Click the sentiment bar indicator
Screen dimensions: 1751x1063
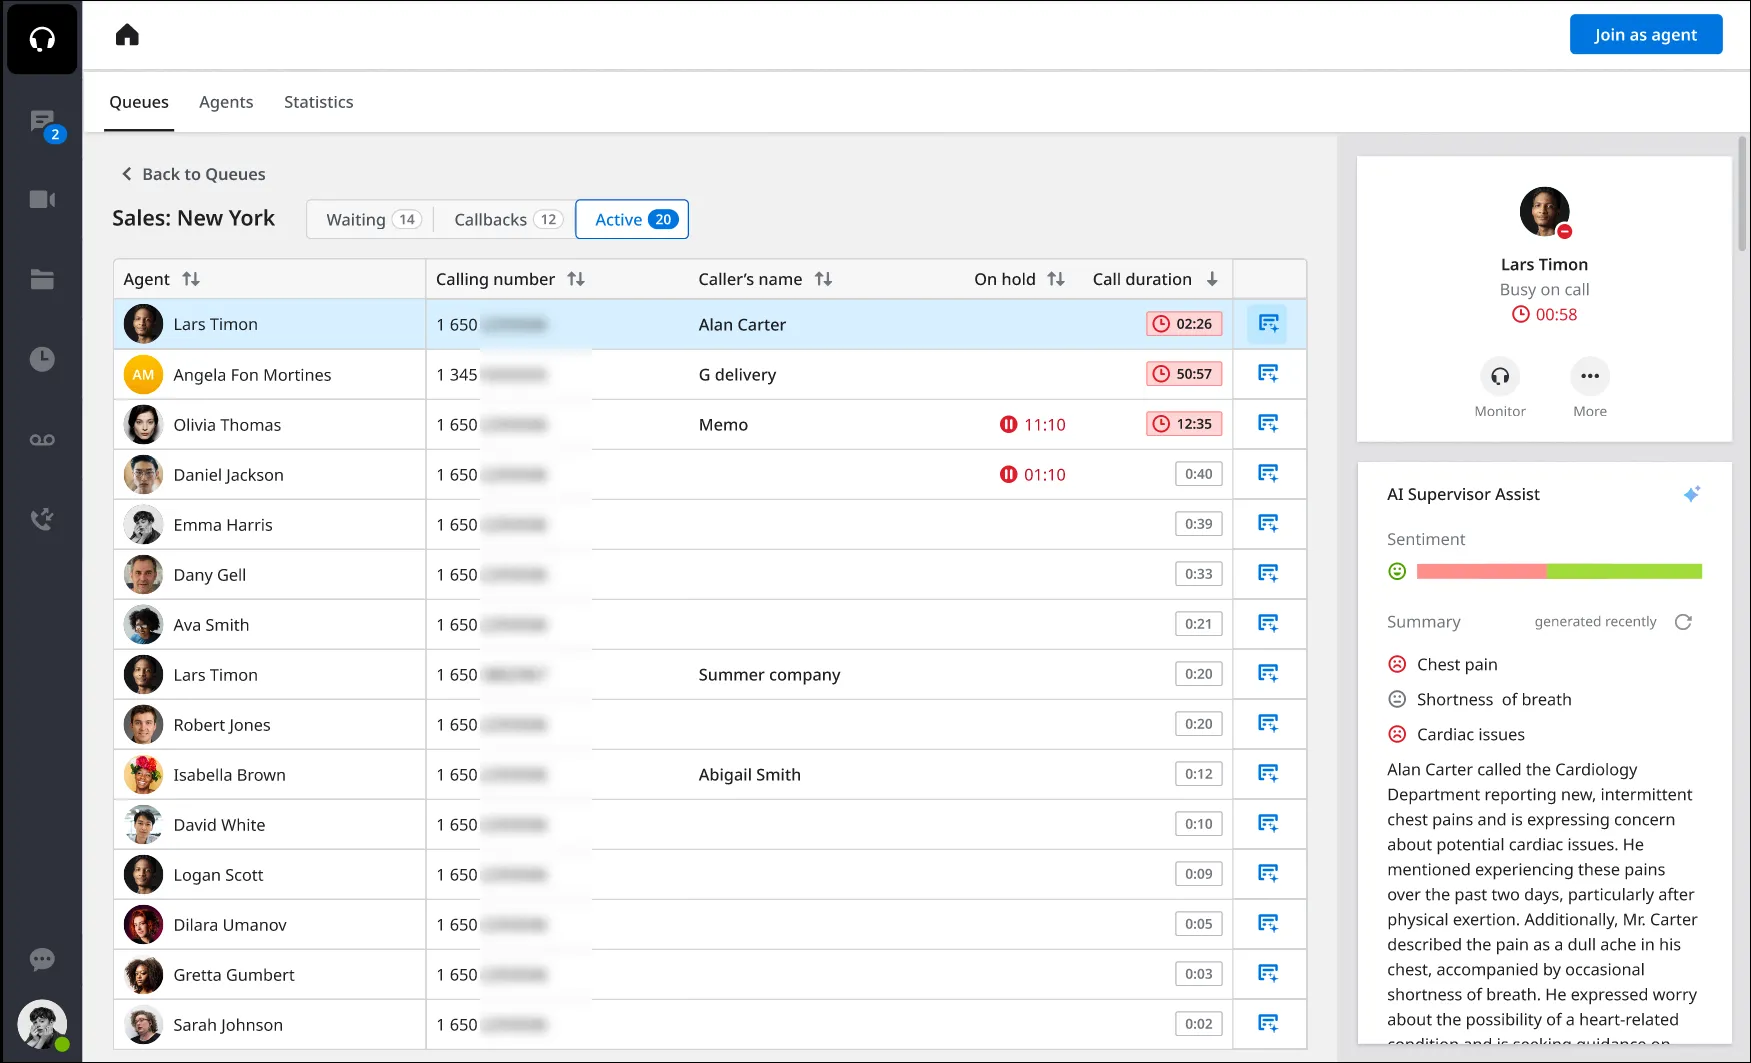pyautogui.click(x=1559, y=572)
